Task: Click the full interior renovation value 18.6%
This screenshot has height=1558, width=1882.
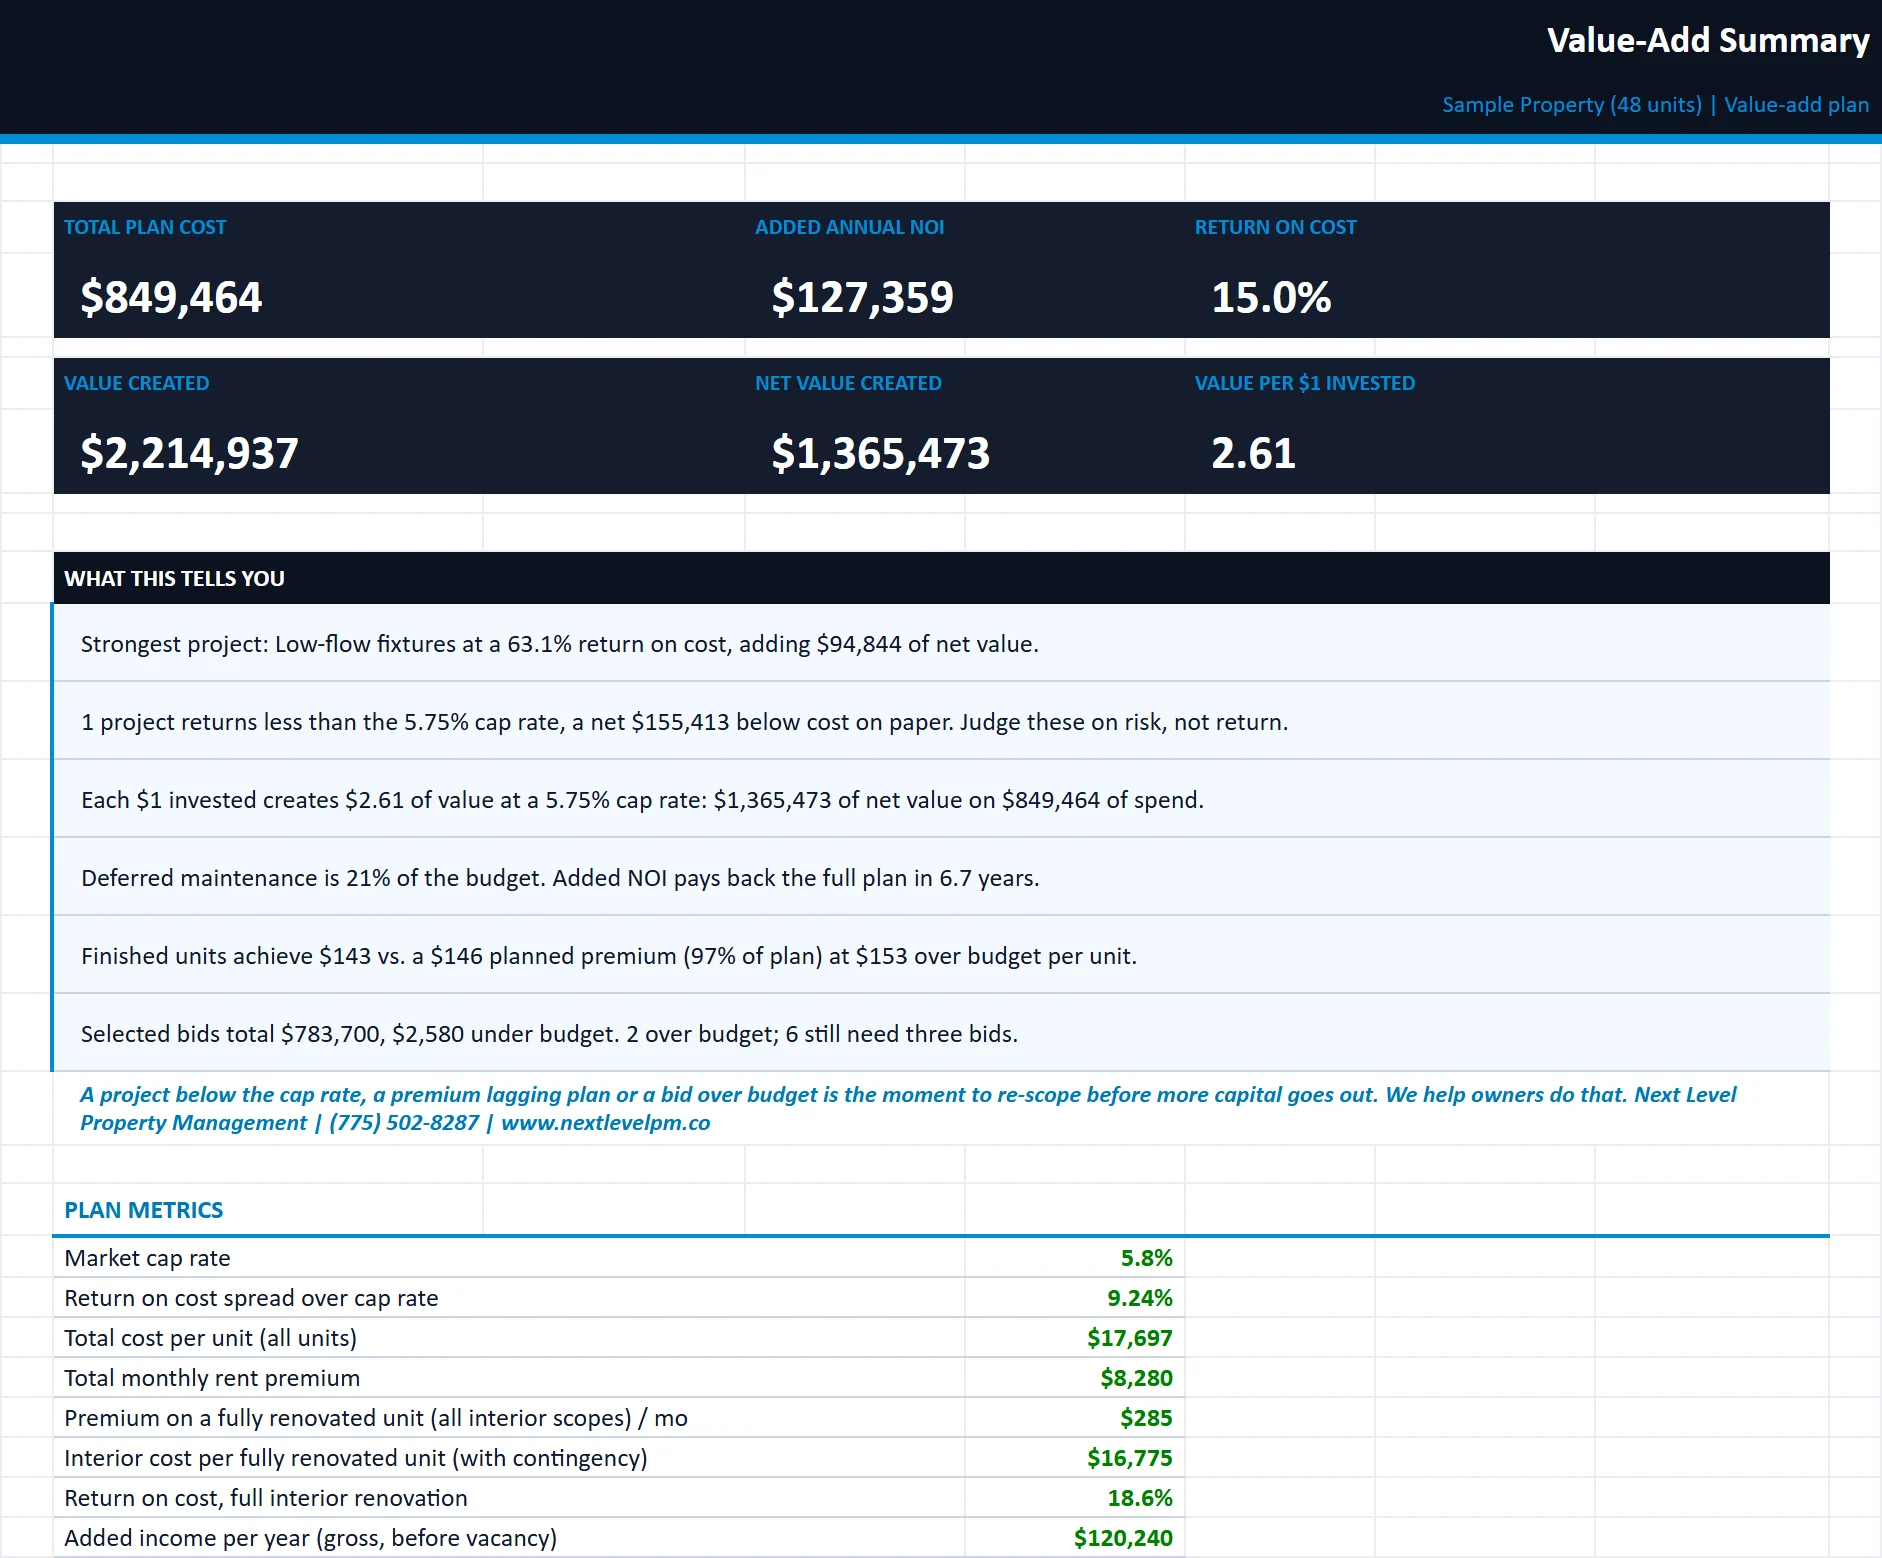Action: tap(1139, 1498)
